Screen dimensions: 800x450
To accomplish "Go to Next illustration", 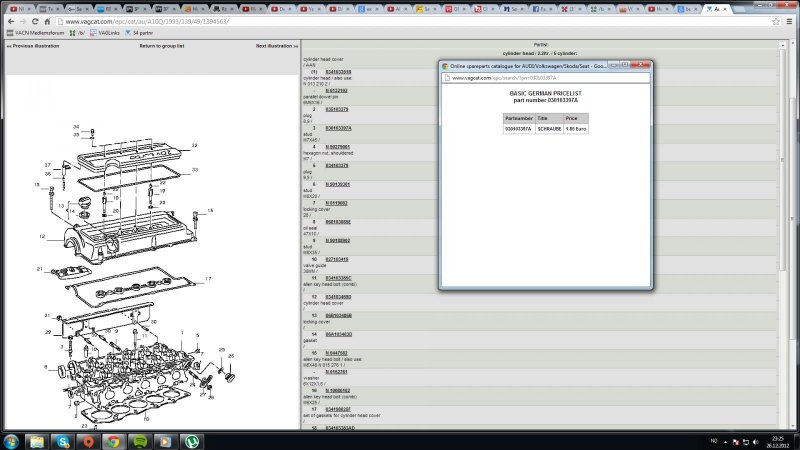I will (276, 46).
